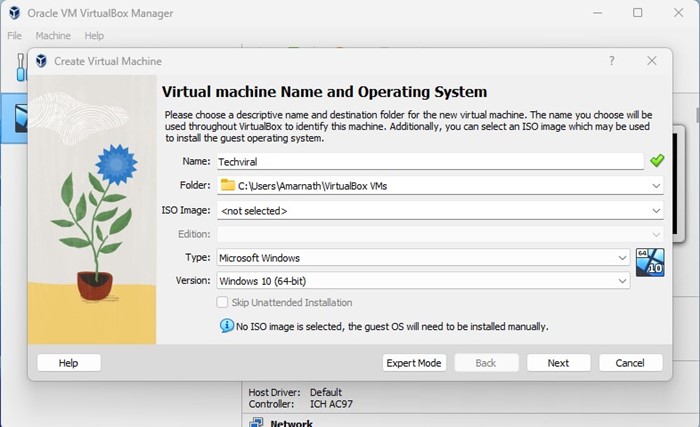700x427 pixels.
Task: Expand the Folder location dropdown
Action: pos(655,186)
